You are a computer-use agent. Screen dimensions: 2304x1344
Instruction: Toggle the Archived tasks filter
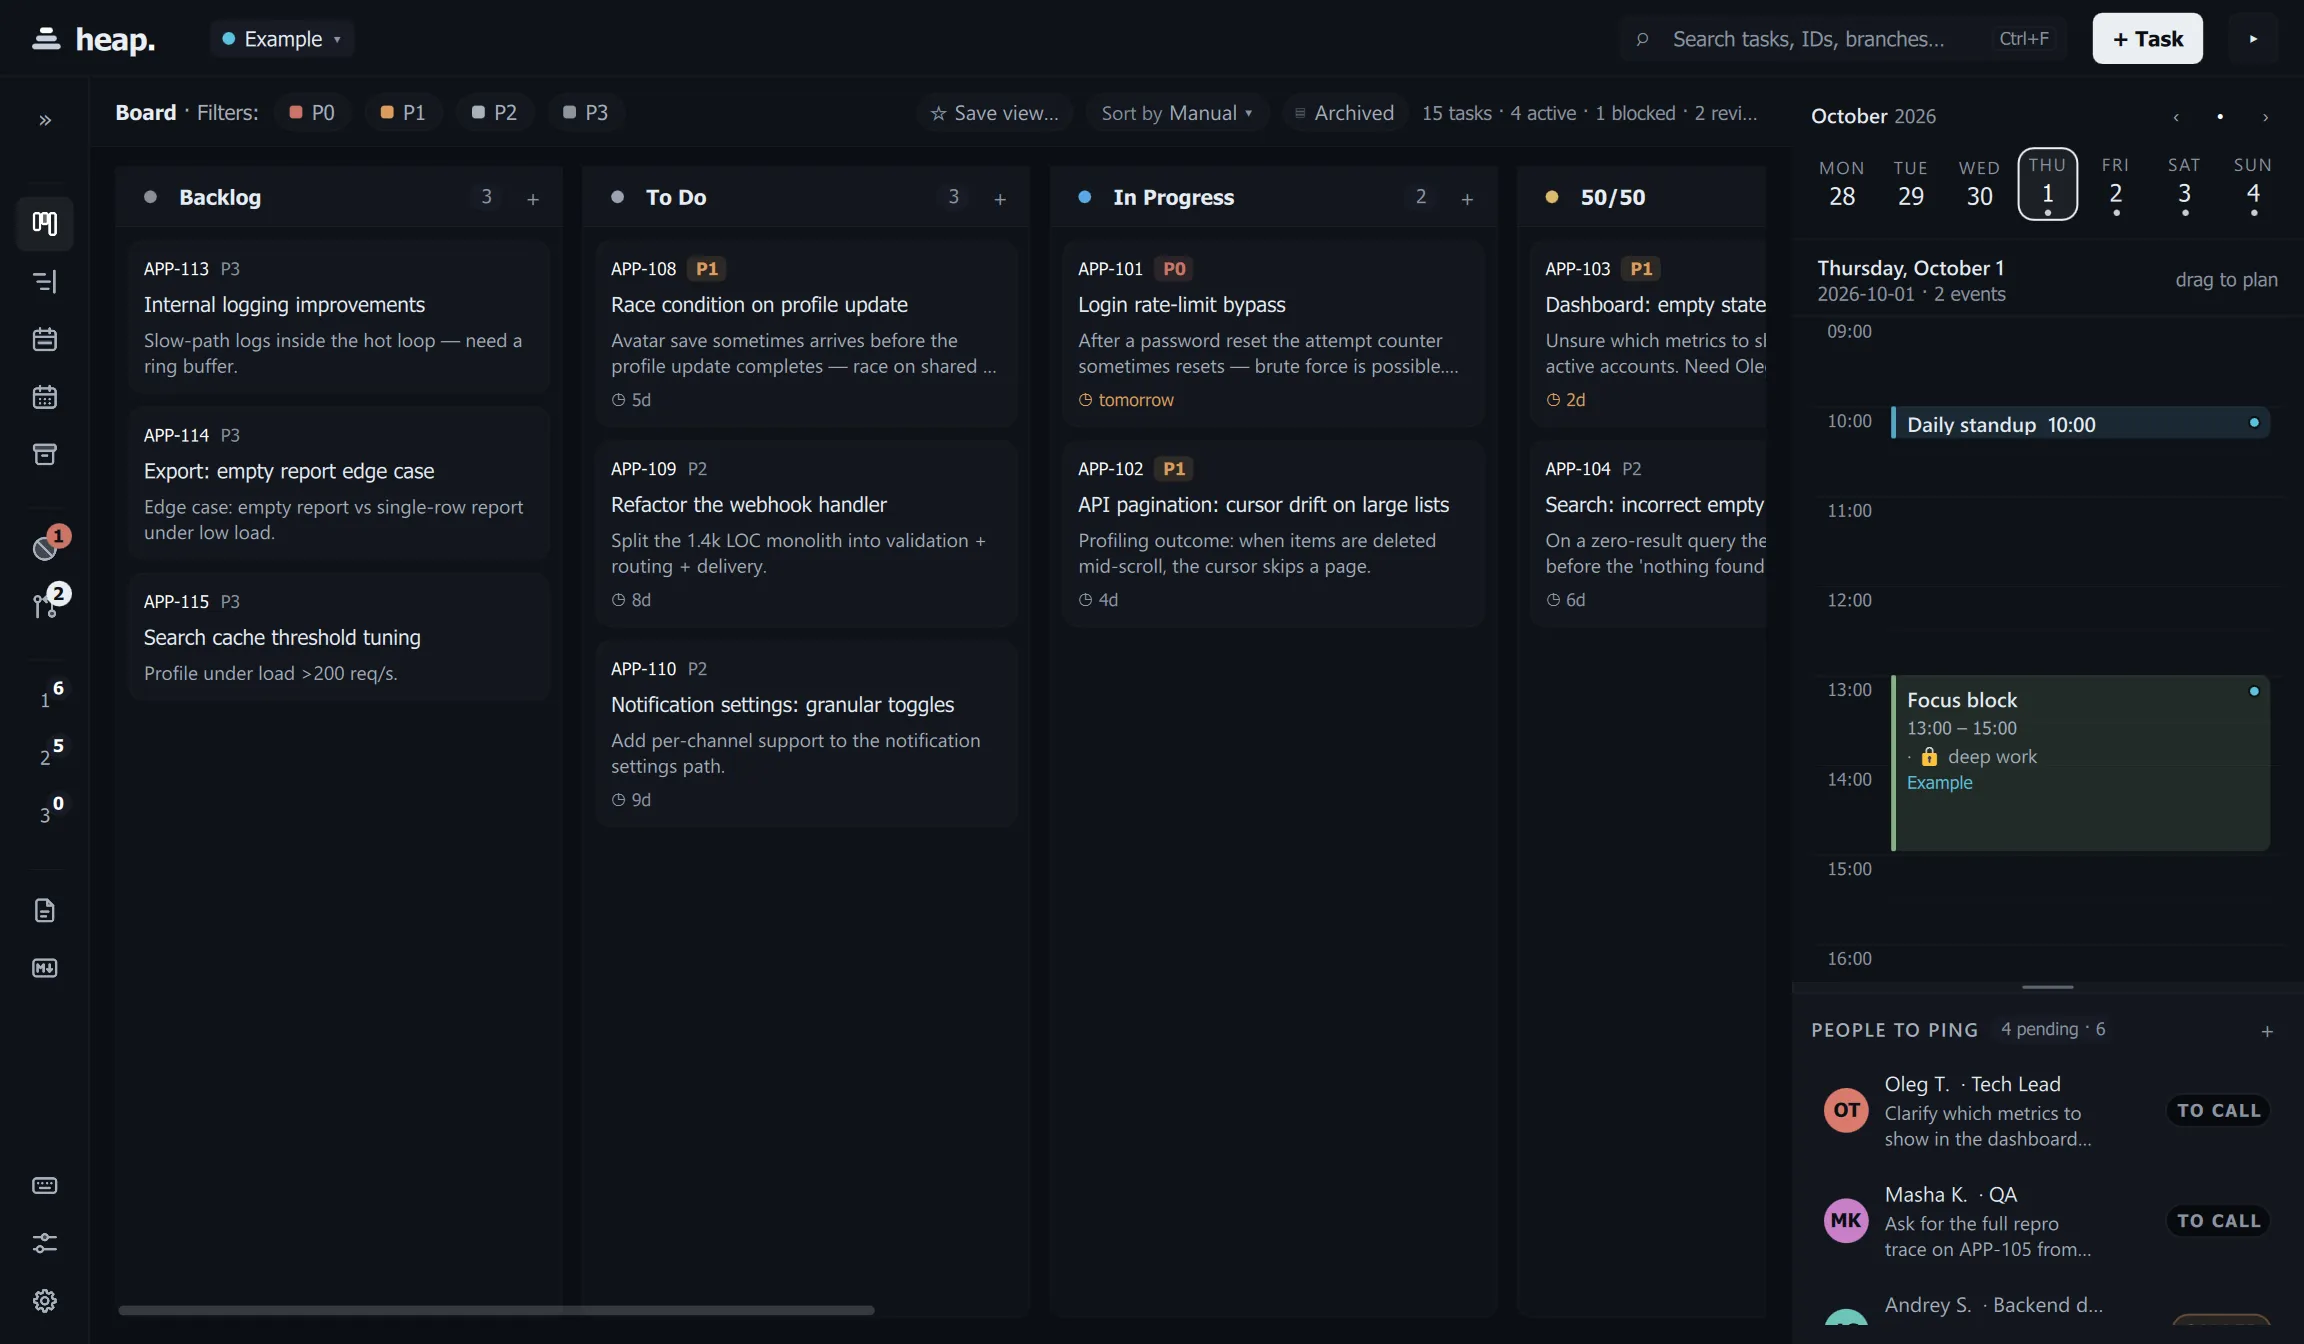1344,113
